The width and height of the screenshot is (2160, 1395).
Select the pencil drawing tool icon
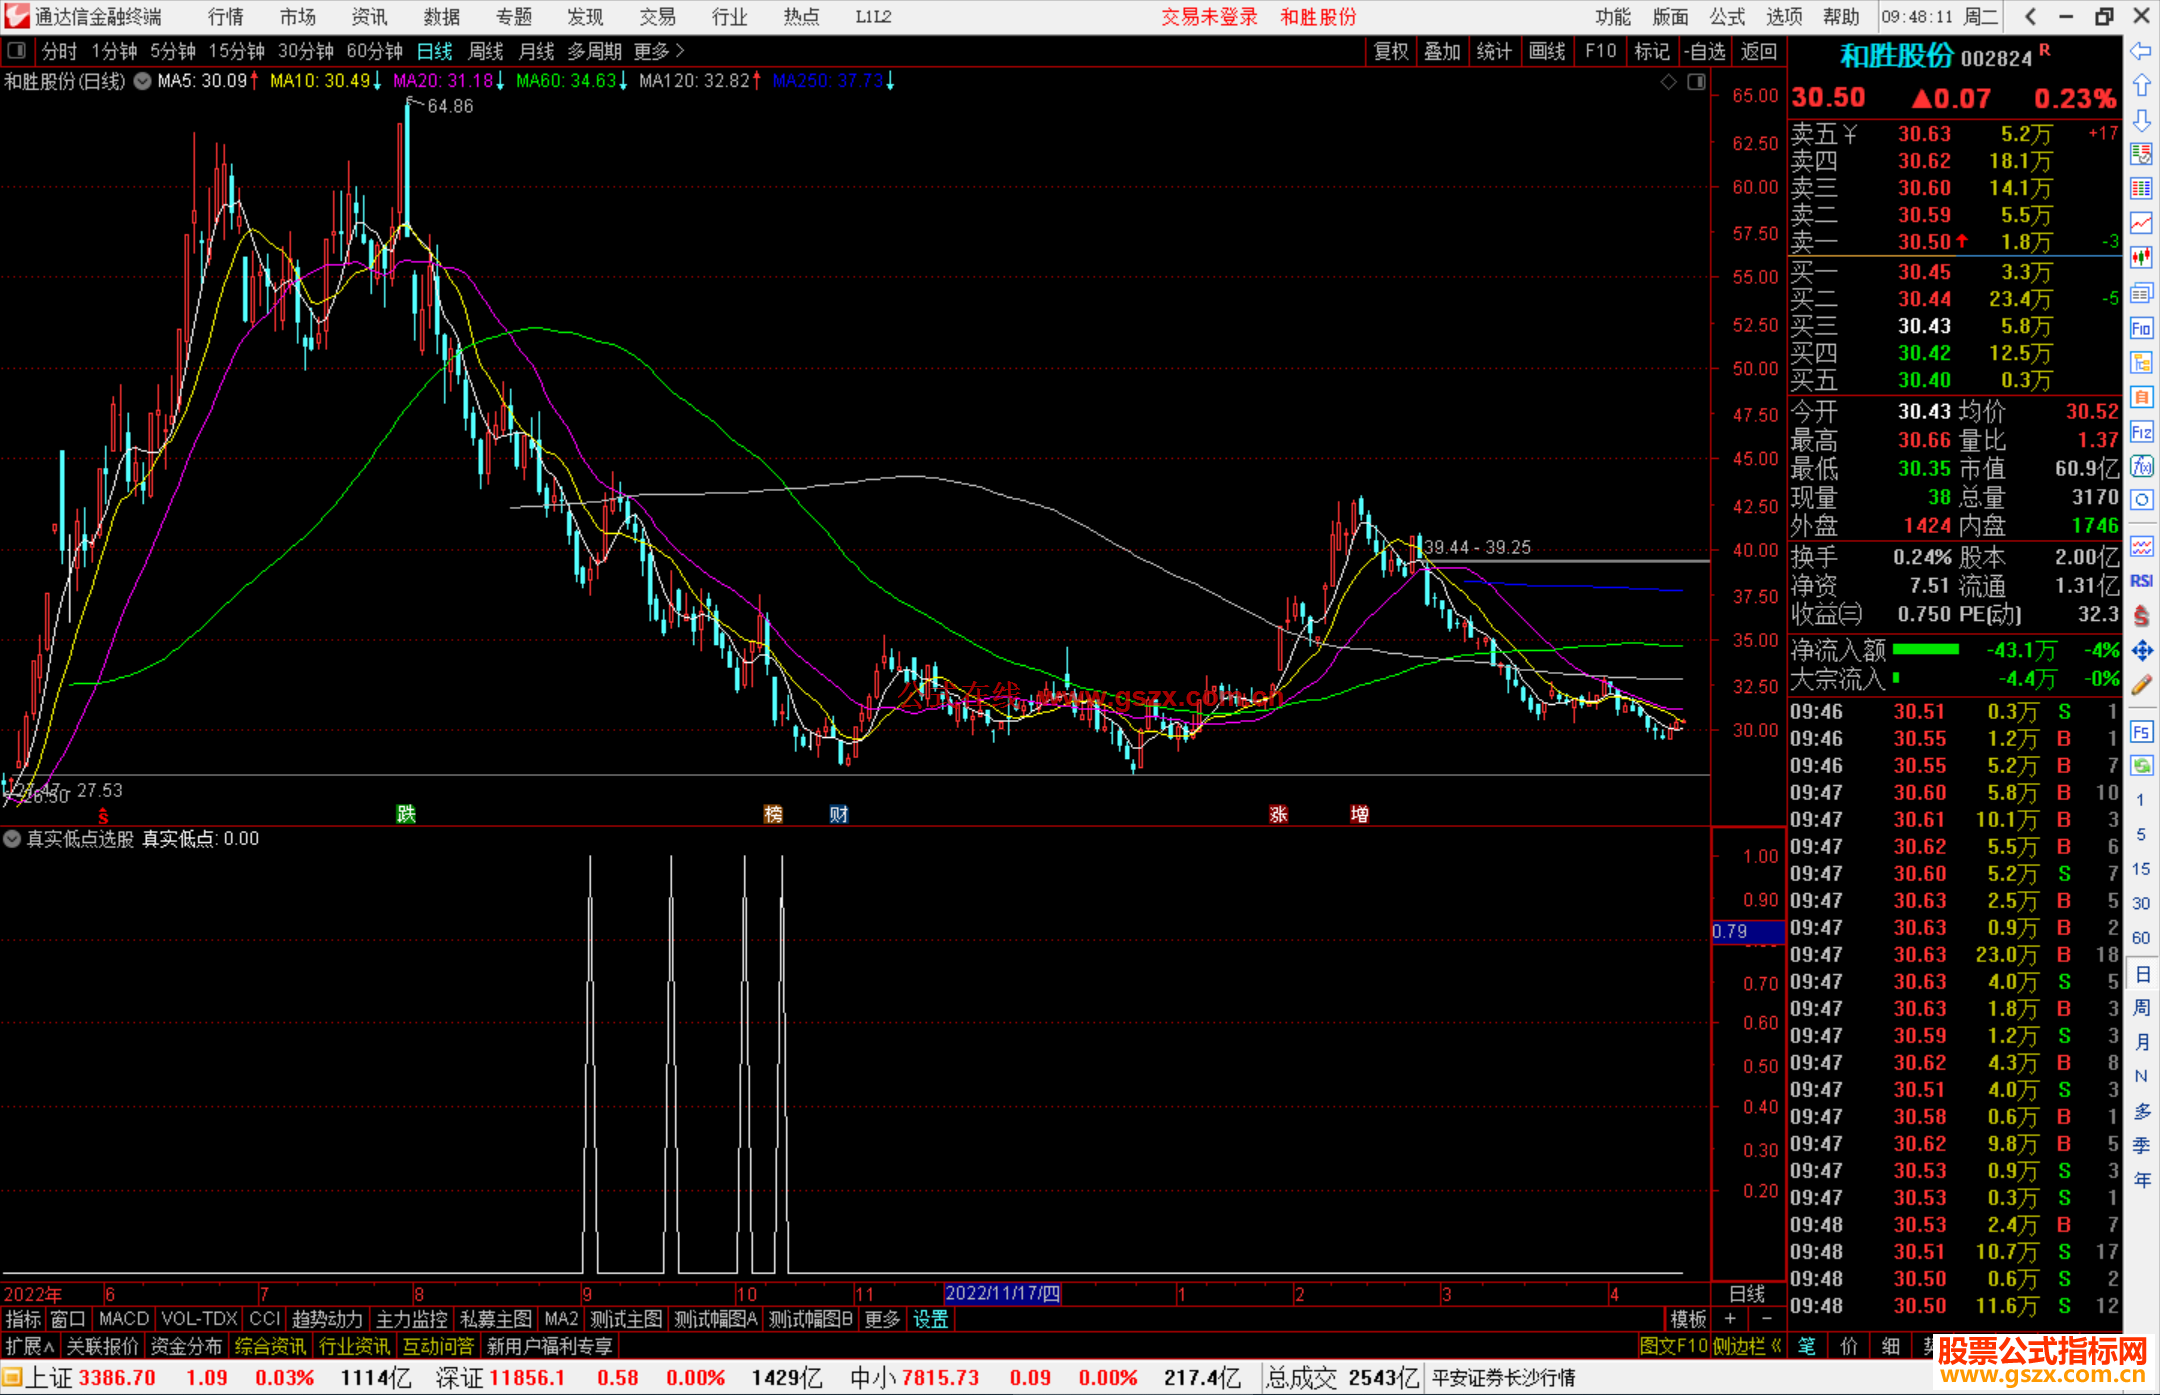tap(2141, 686)
